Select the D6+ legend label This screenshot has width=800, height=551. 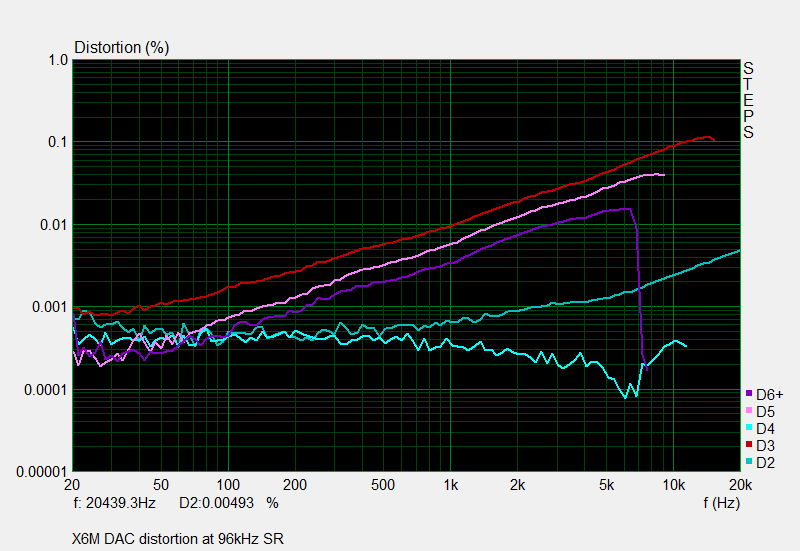pos(769,395)
